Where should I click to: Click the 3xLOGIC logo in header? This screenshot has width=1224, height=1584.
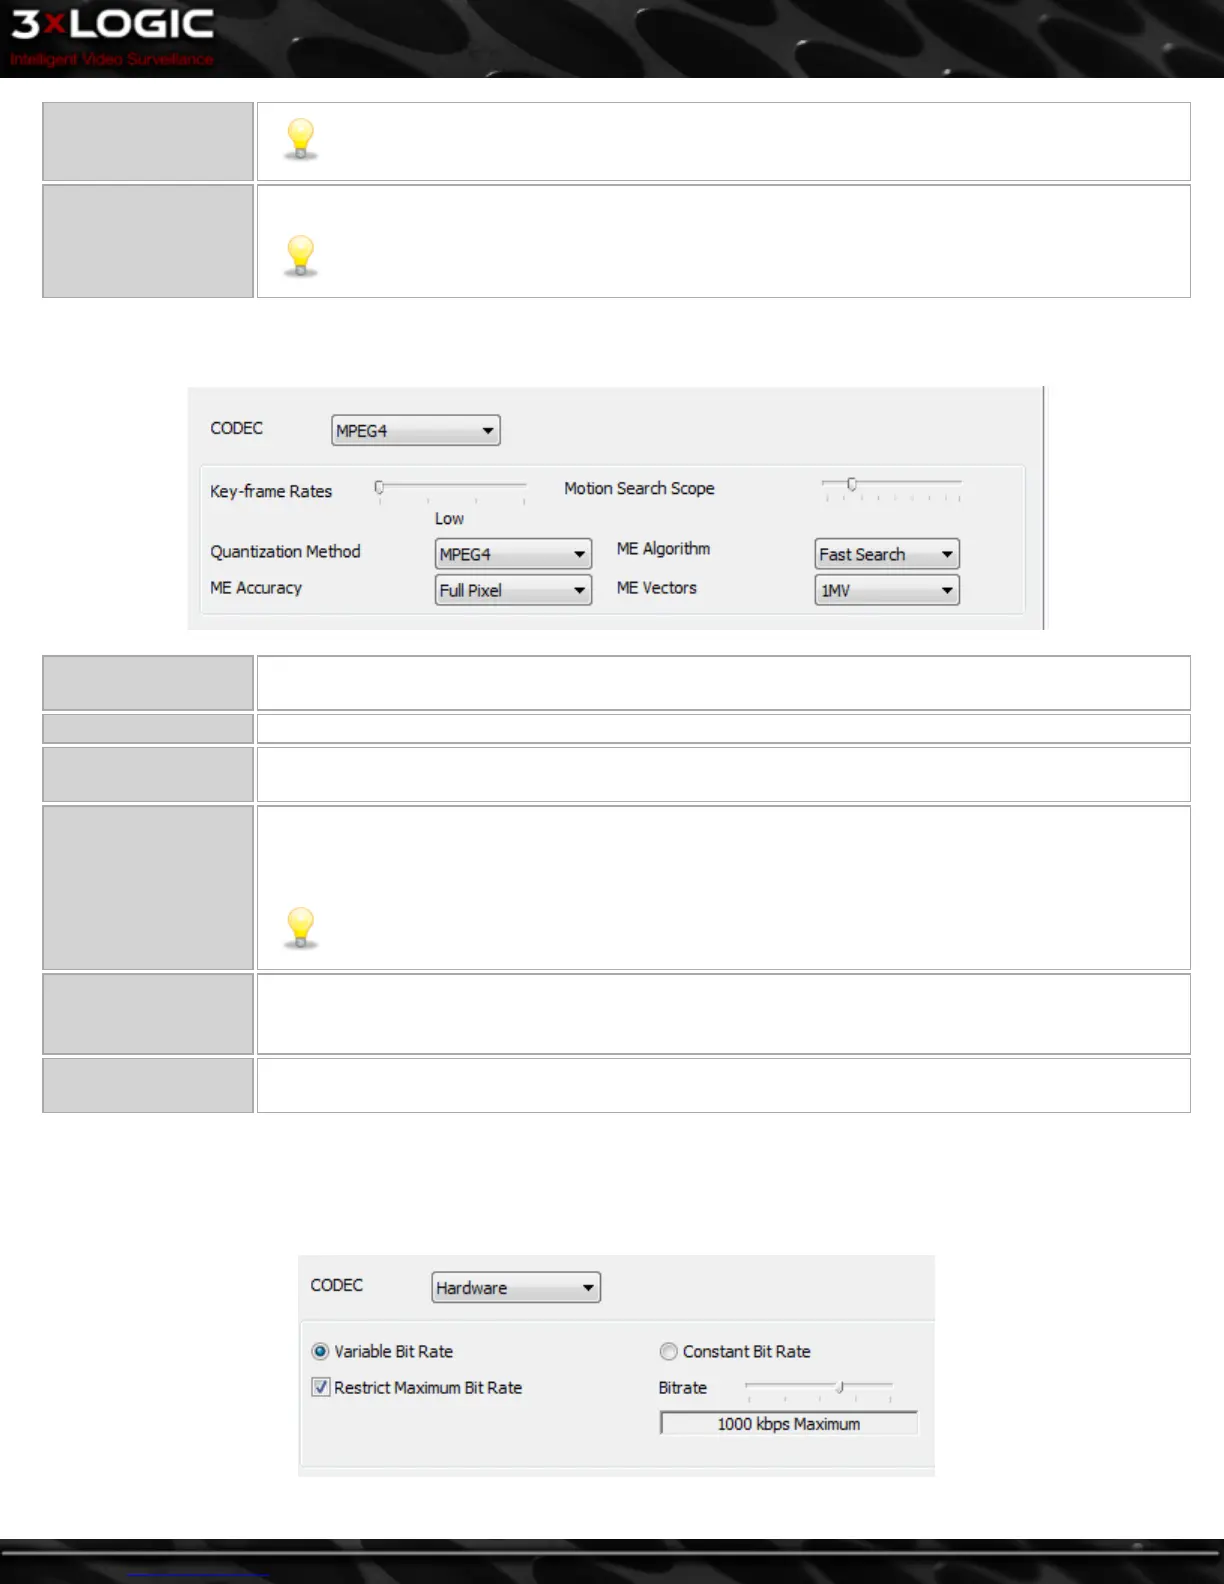(112, 36)
